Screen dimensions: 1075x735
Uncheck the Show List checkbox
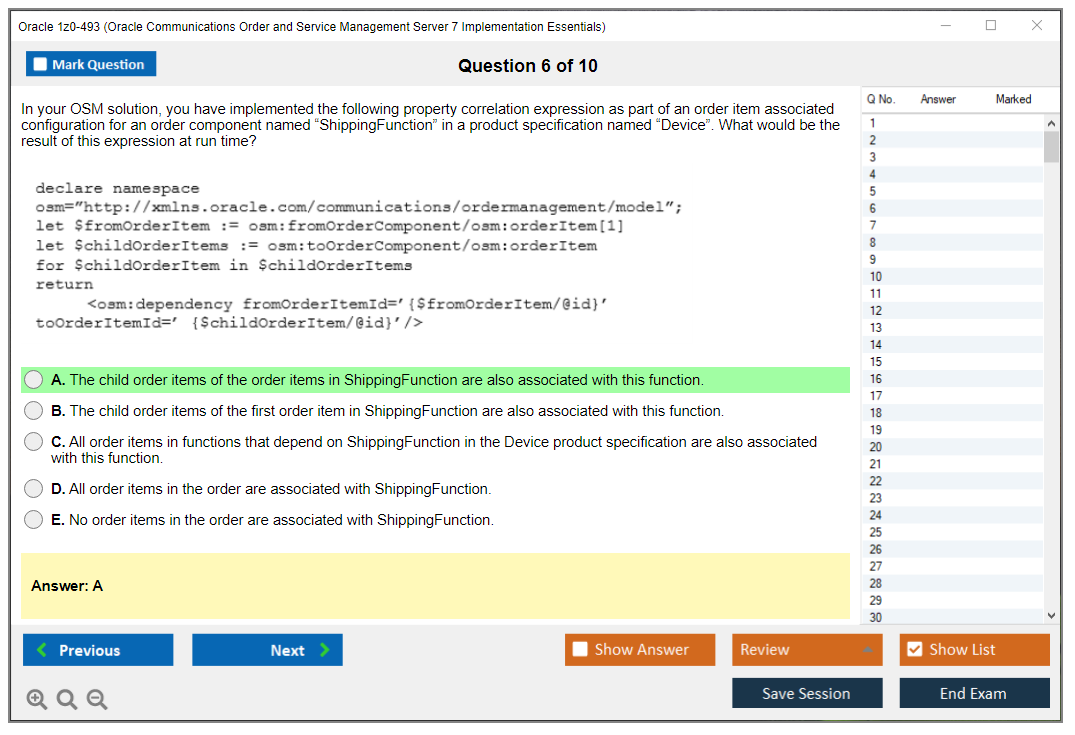click(914, 649)
